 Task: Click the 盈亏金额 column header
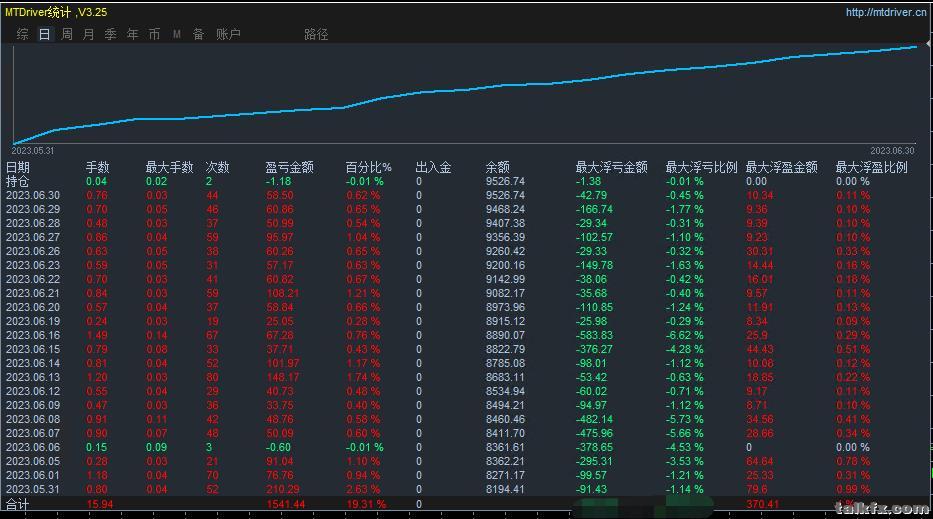tap(289, 167)
